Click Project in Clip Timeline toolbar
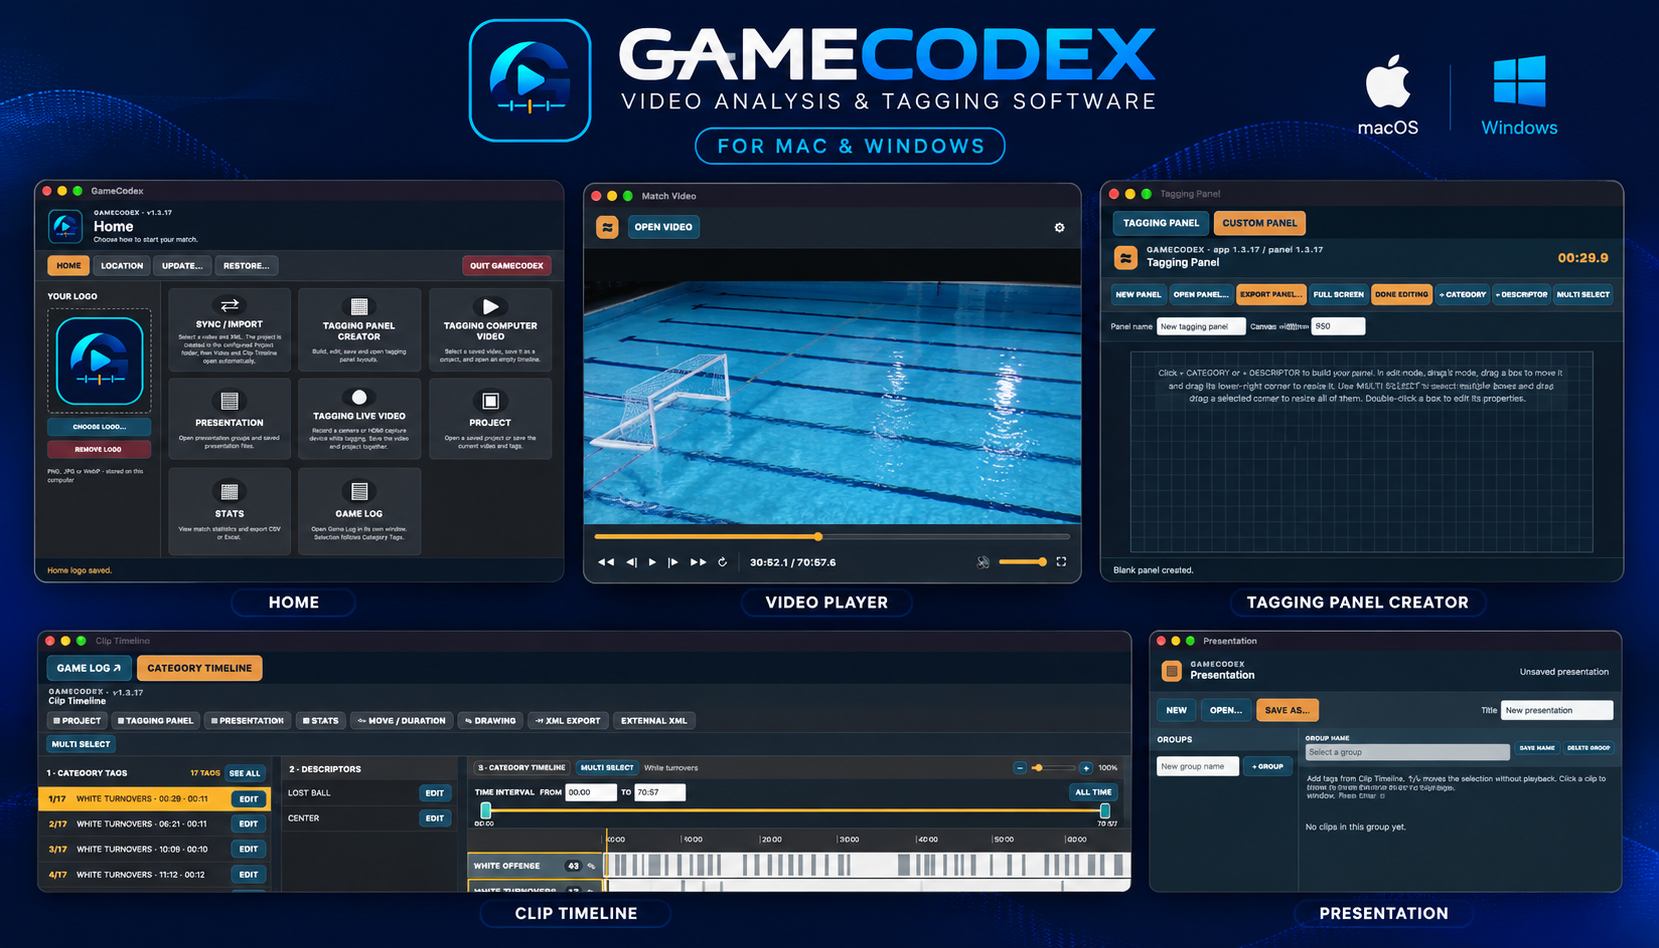Screen dimensions: 1659x948 tap(77, 721)
